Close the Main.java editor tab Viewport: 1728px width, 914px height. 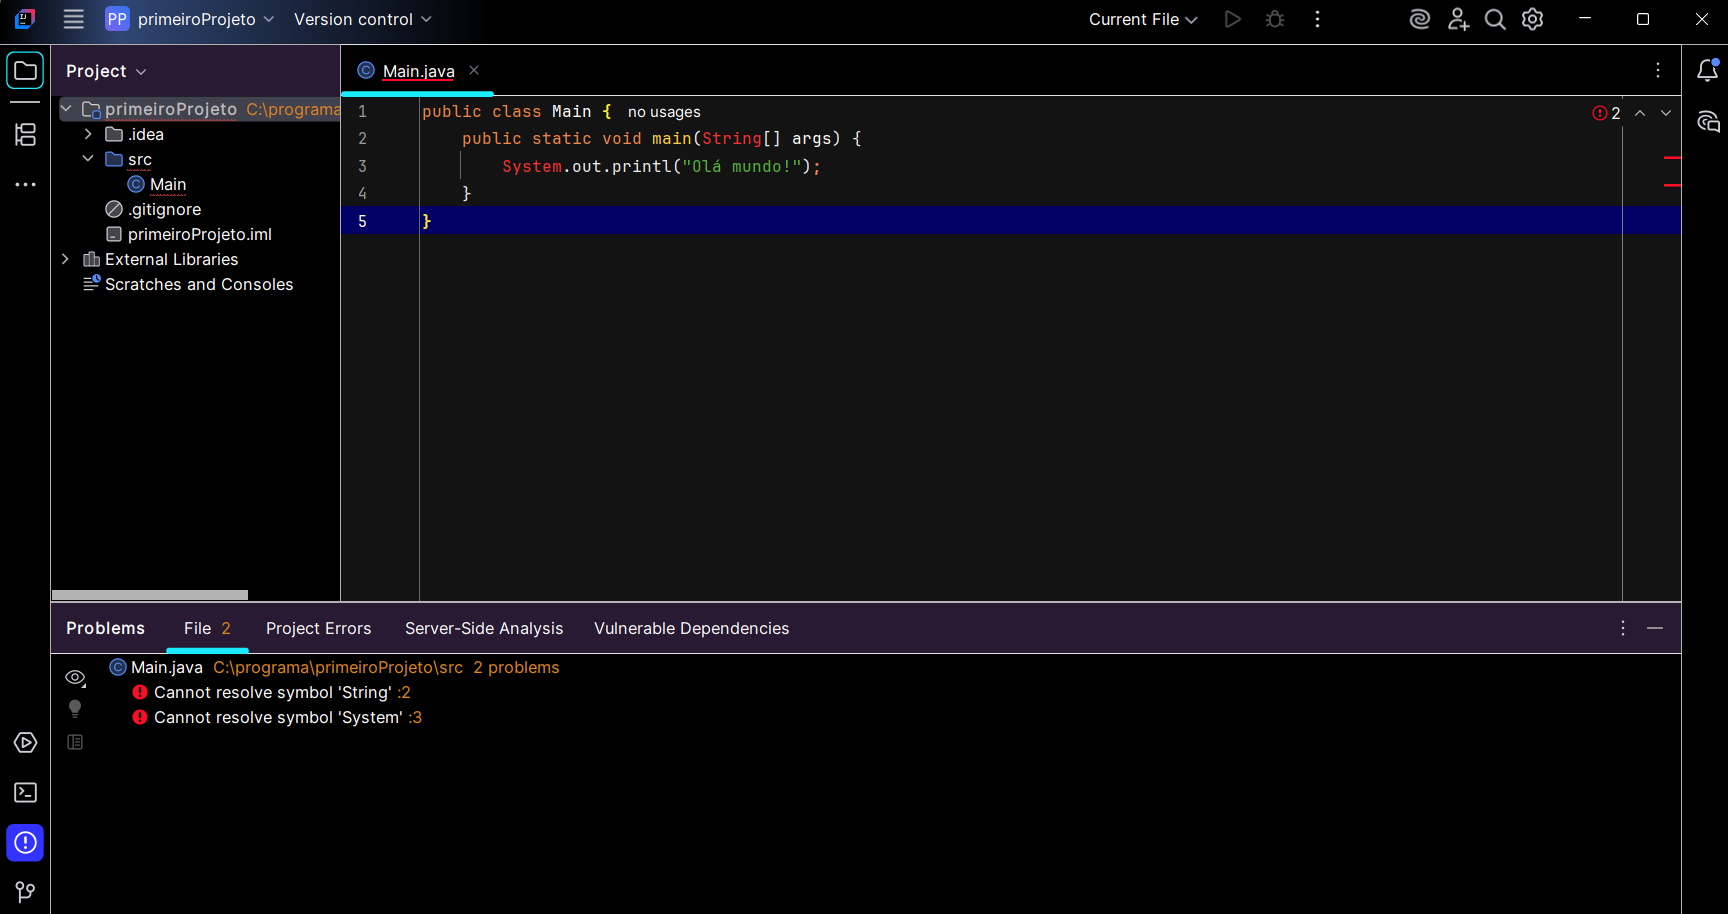coord(474,70)
